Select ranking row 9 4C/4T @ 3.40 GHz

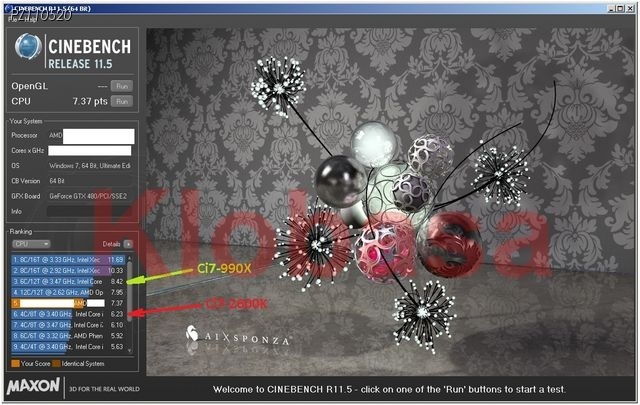point(68,347)
